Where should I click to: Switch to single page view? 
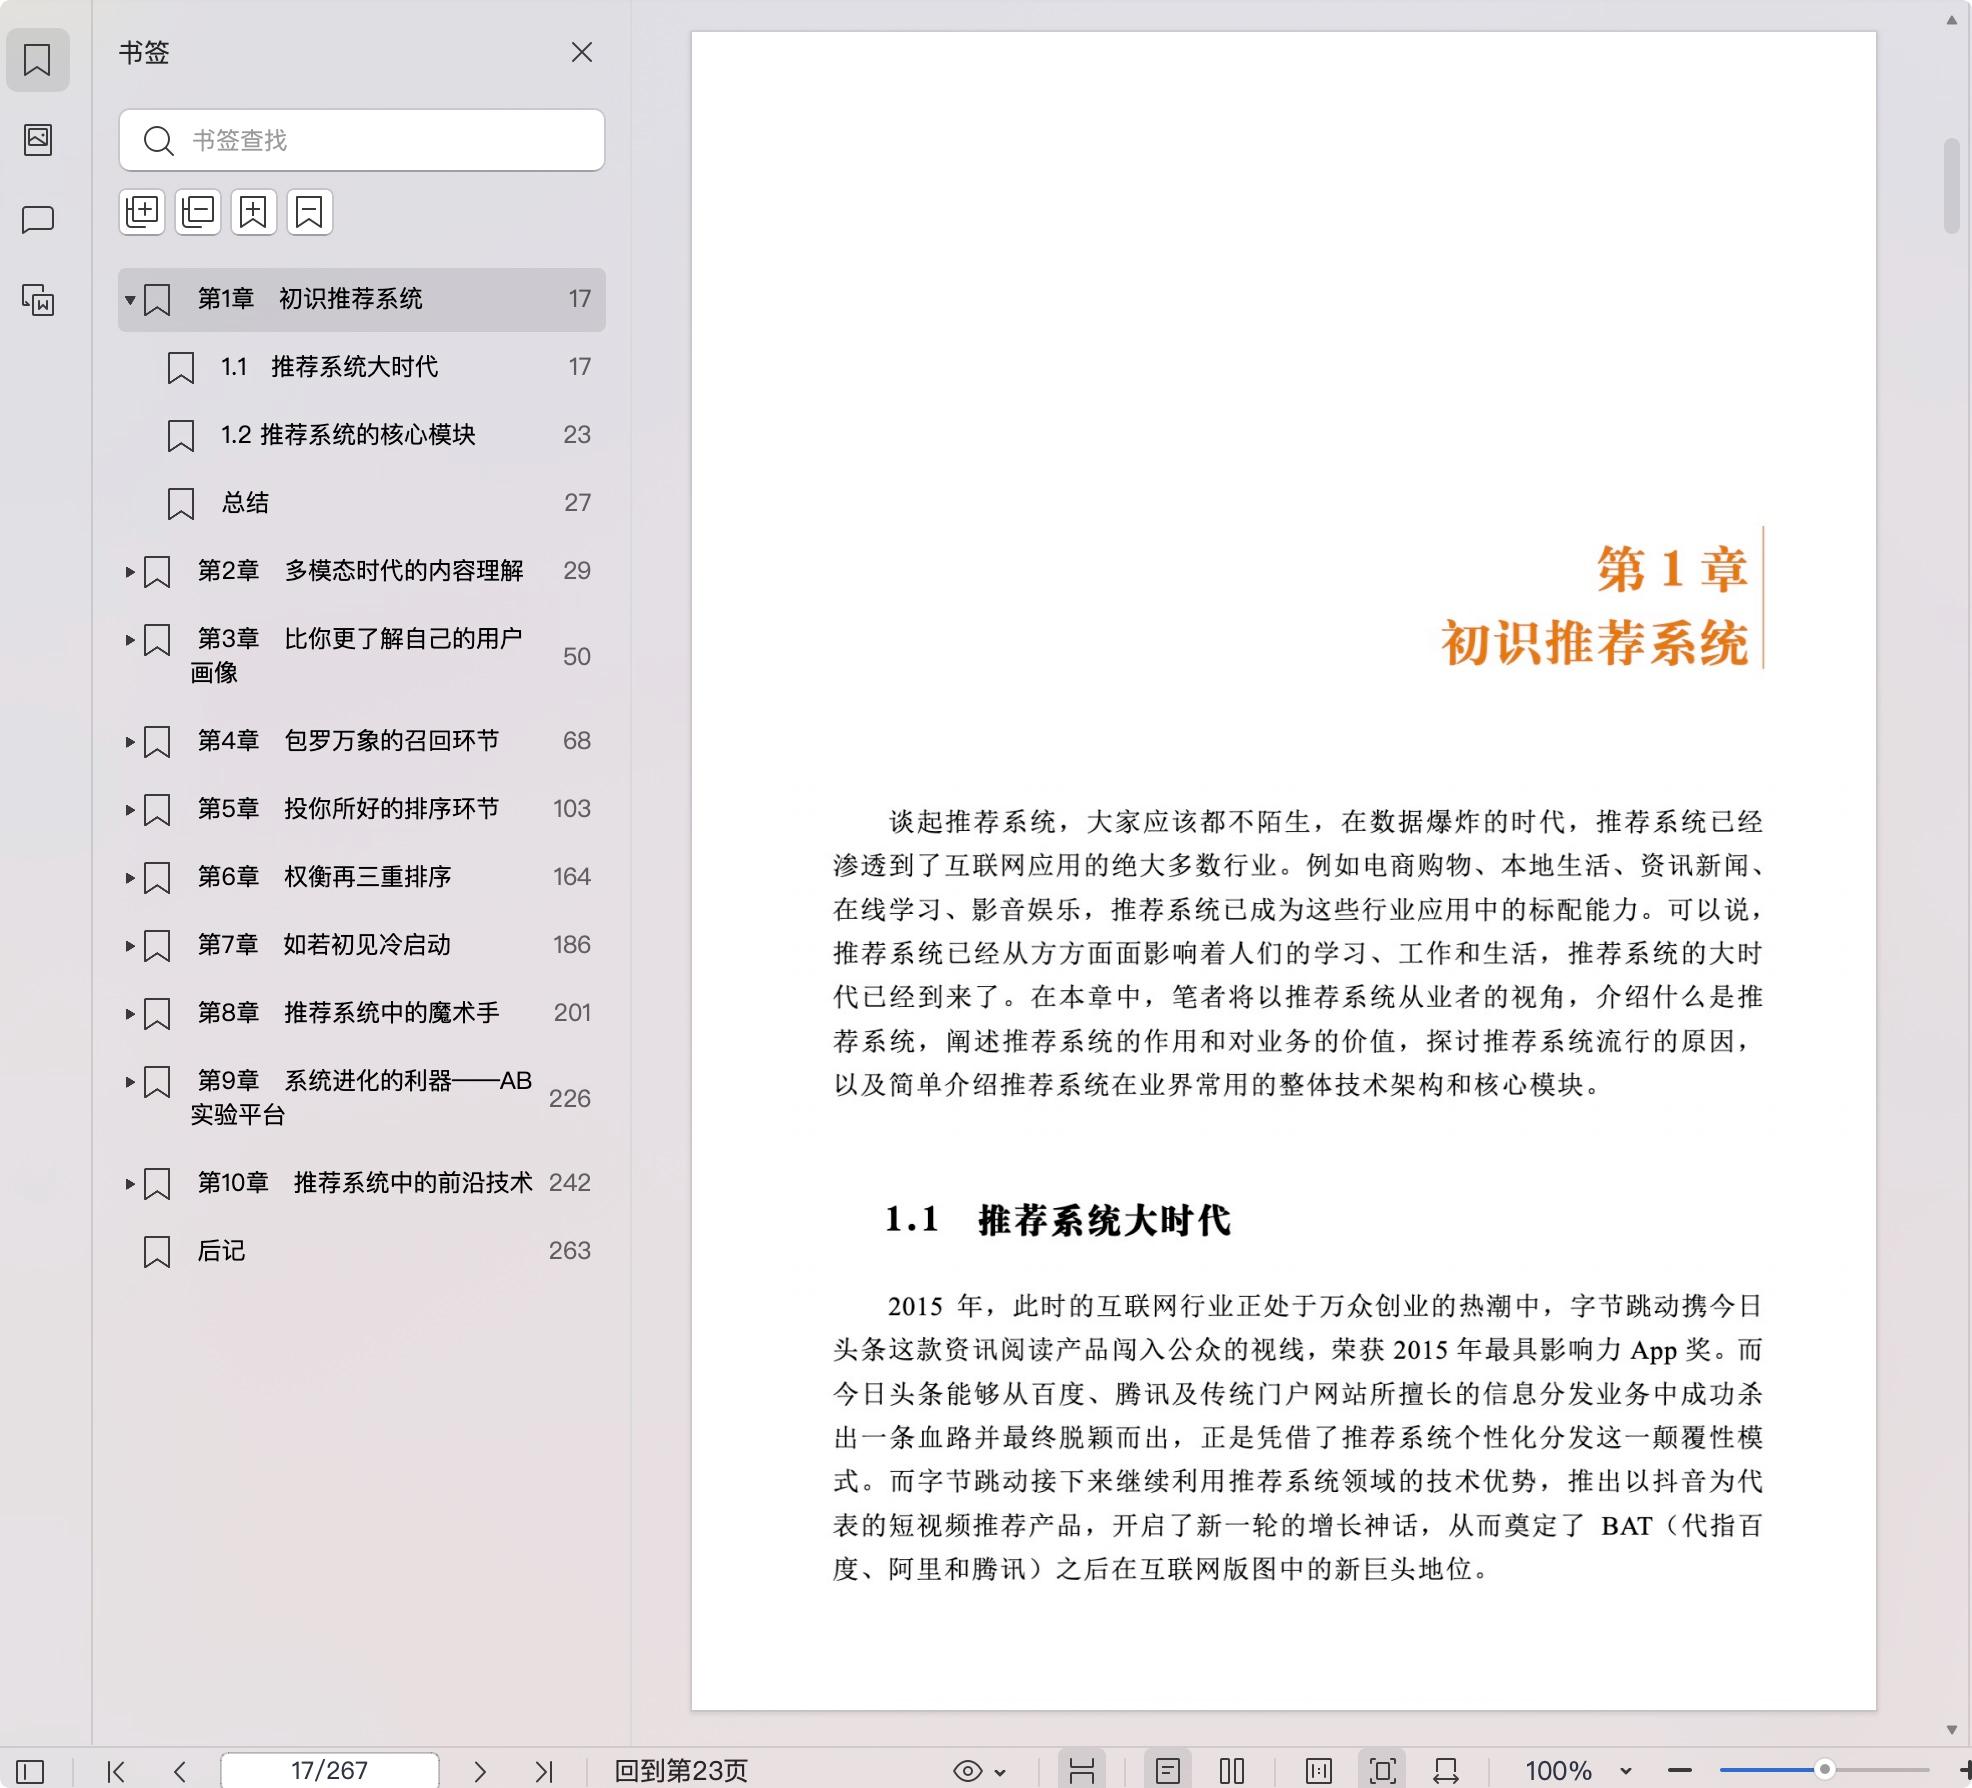click(x=1167, y=1771)
